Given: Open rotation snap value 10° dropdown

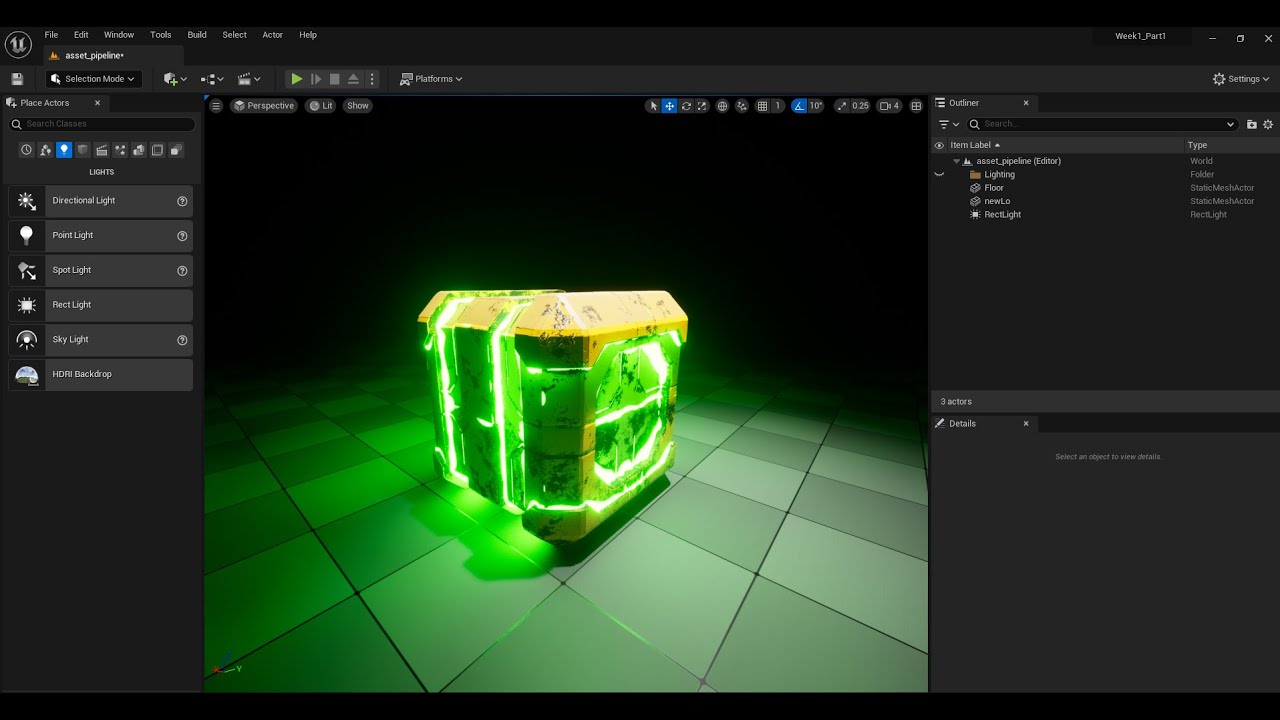Looking at the screenshot, I should click(x=816, y=106).
